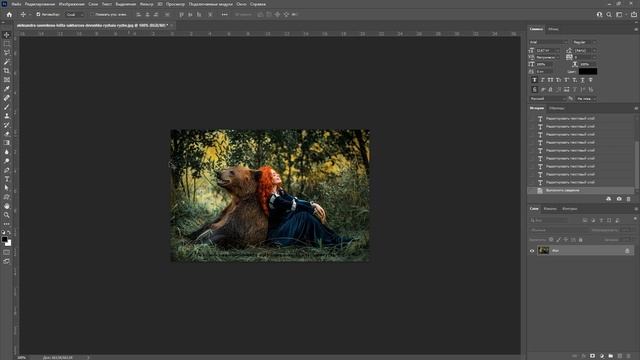Open the Arial font family dropdown

pyautogui.click(x=549, y=42)
